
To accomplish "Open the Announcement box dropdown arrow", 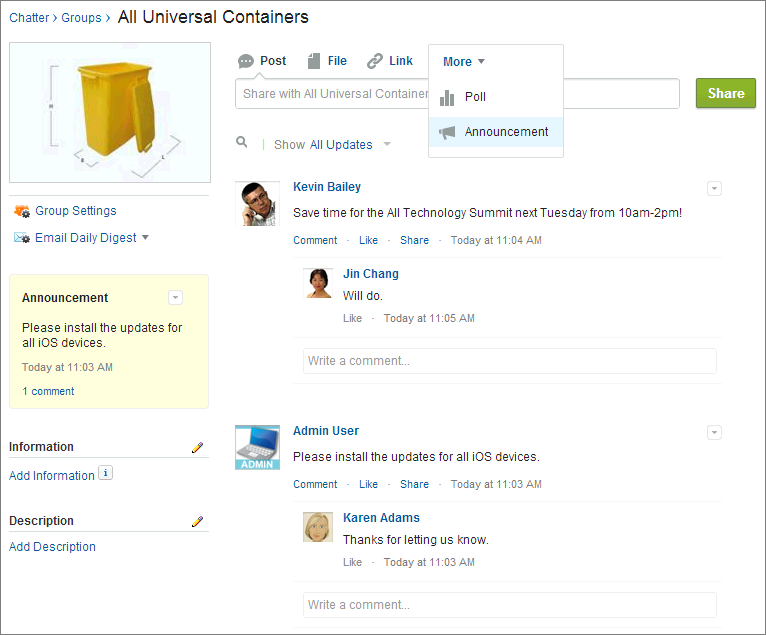I will [175, 298].
